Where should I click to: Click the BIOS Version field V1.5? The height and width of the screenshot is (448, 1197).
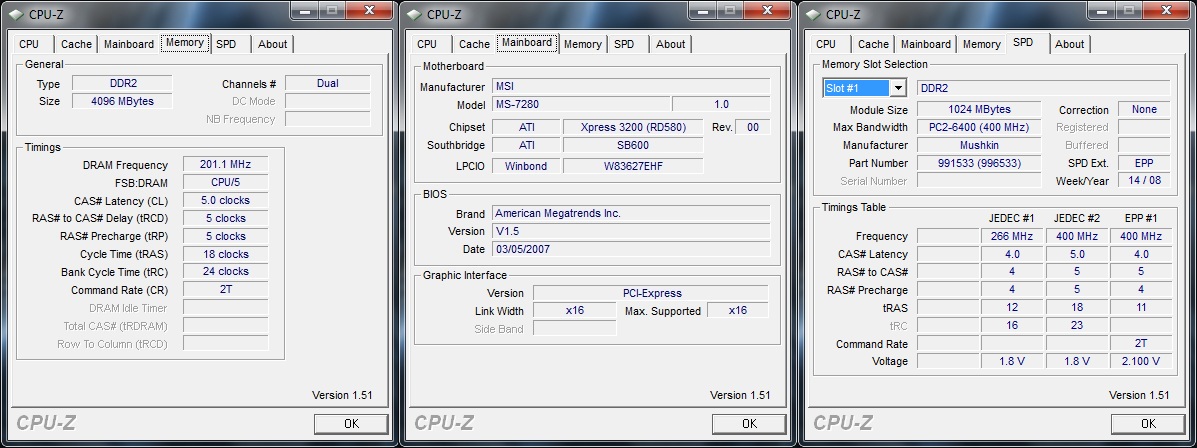click(x=631, y=231)
